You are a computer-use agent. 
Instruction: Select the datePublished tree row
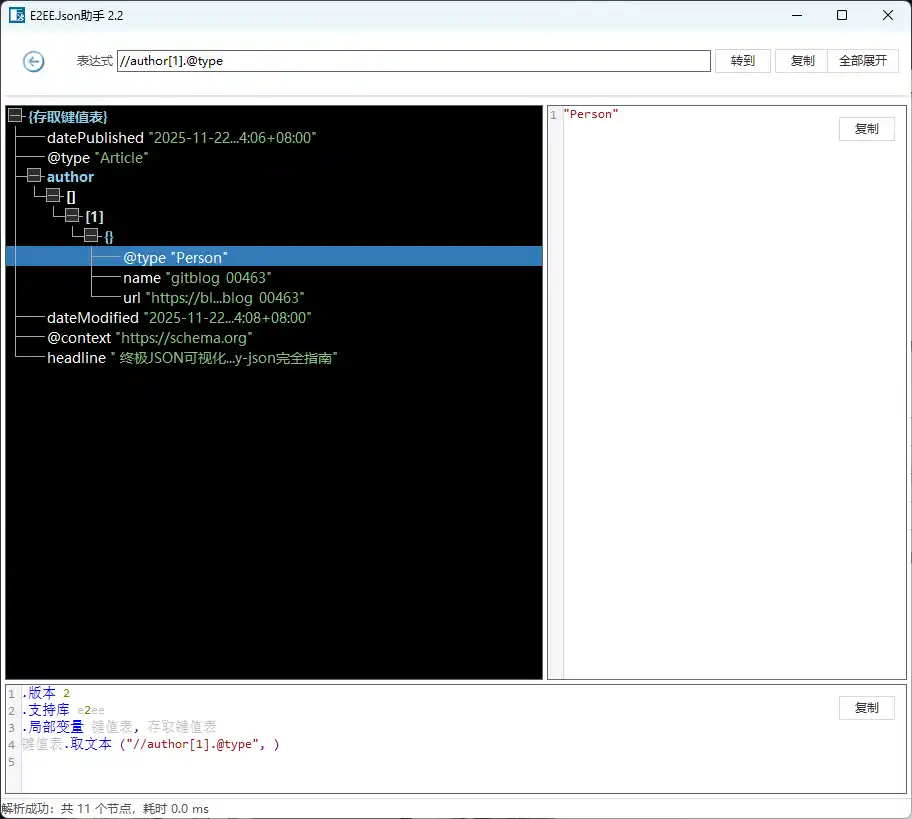(x=181, y=138)
